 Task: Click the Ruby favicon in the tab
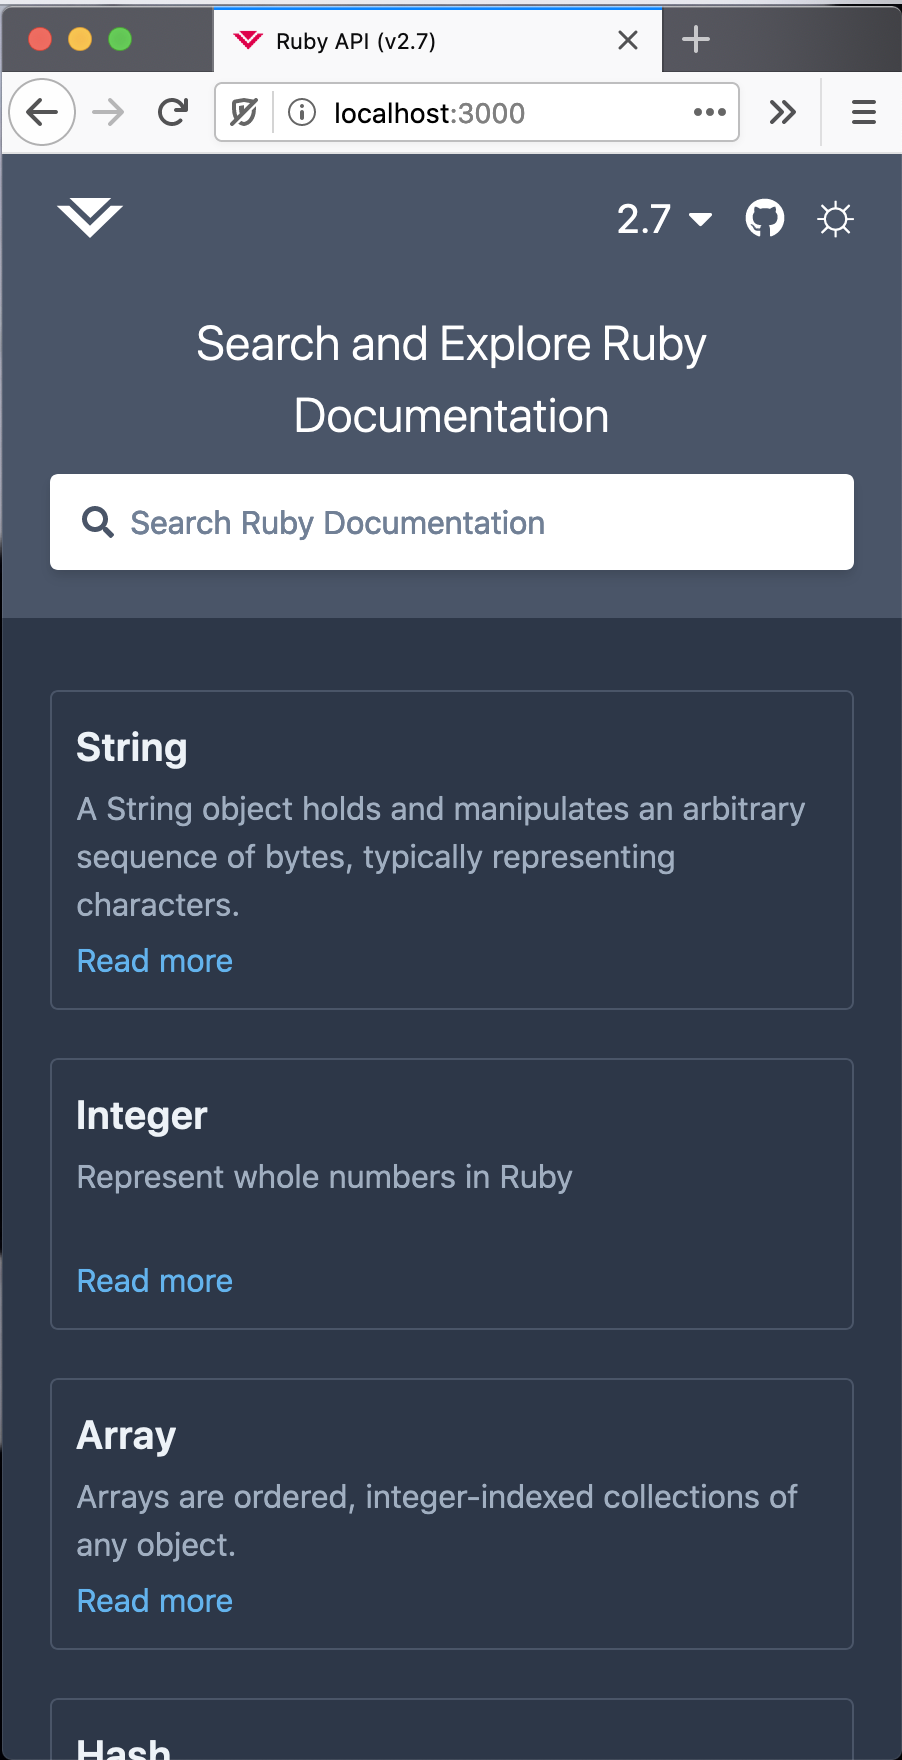pos(247,40)
